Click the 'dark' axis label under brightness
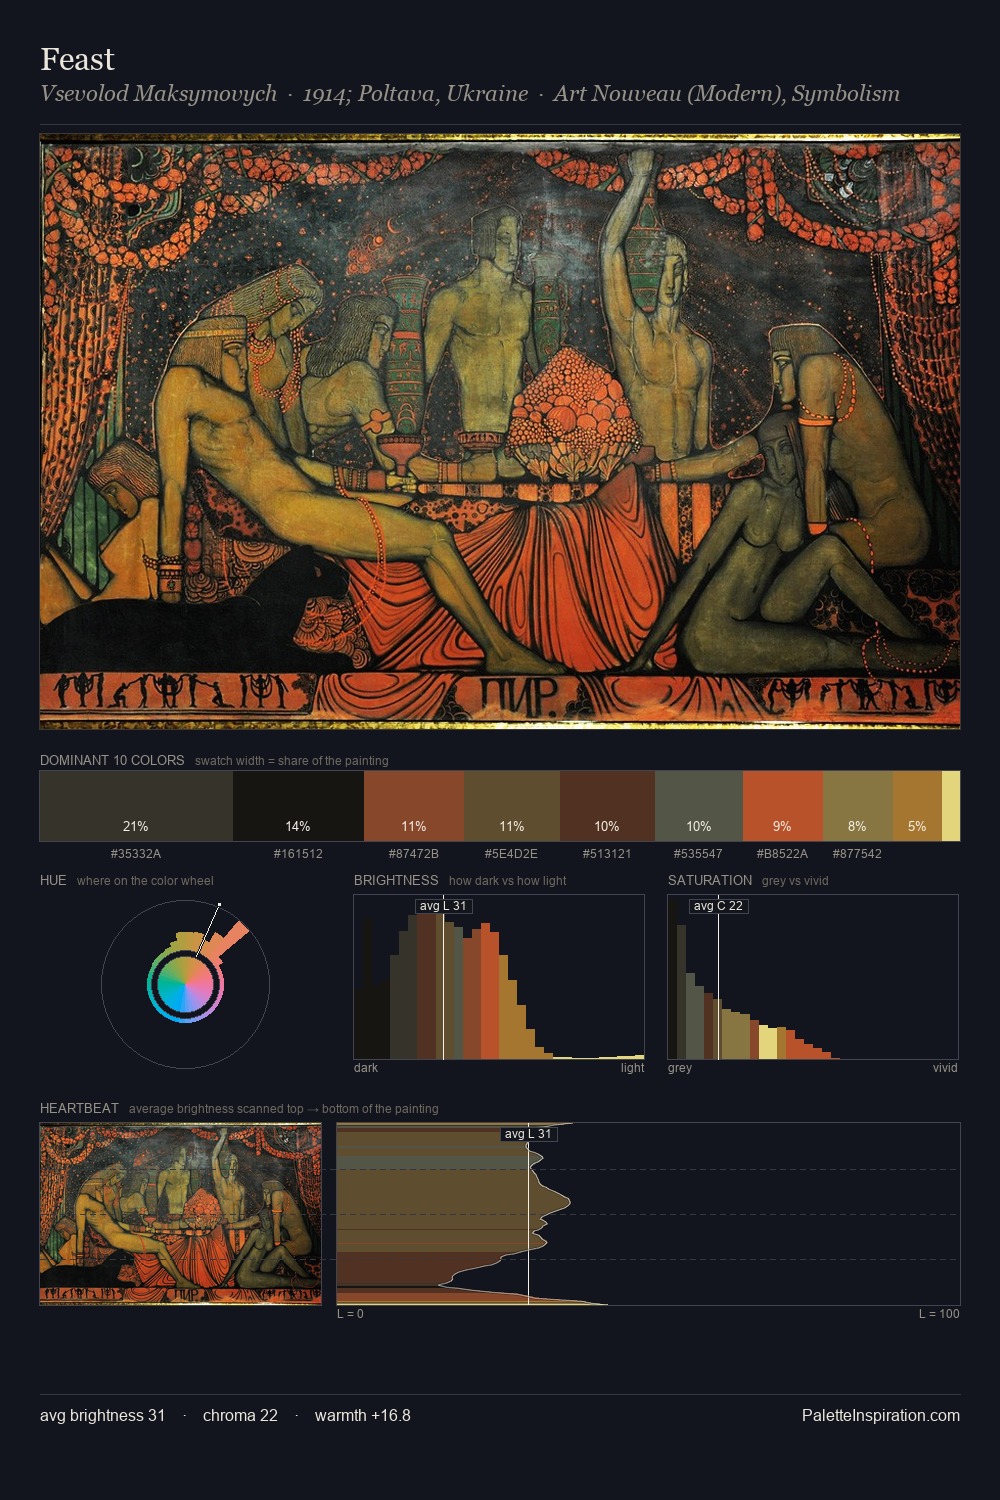 366,1068
